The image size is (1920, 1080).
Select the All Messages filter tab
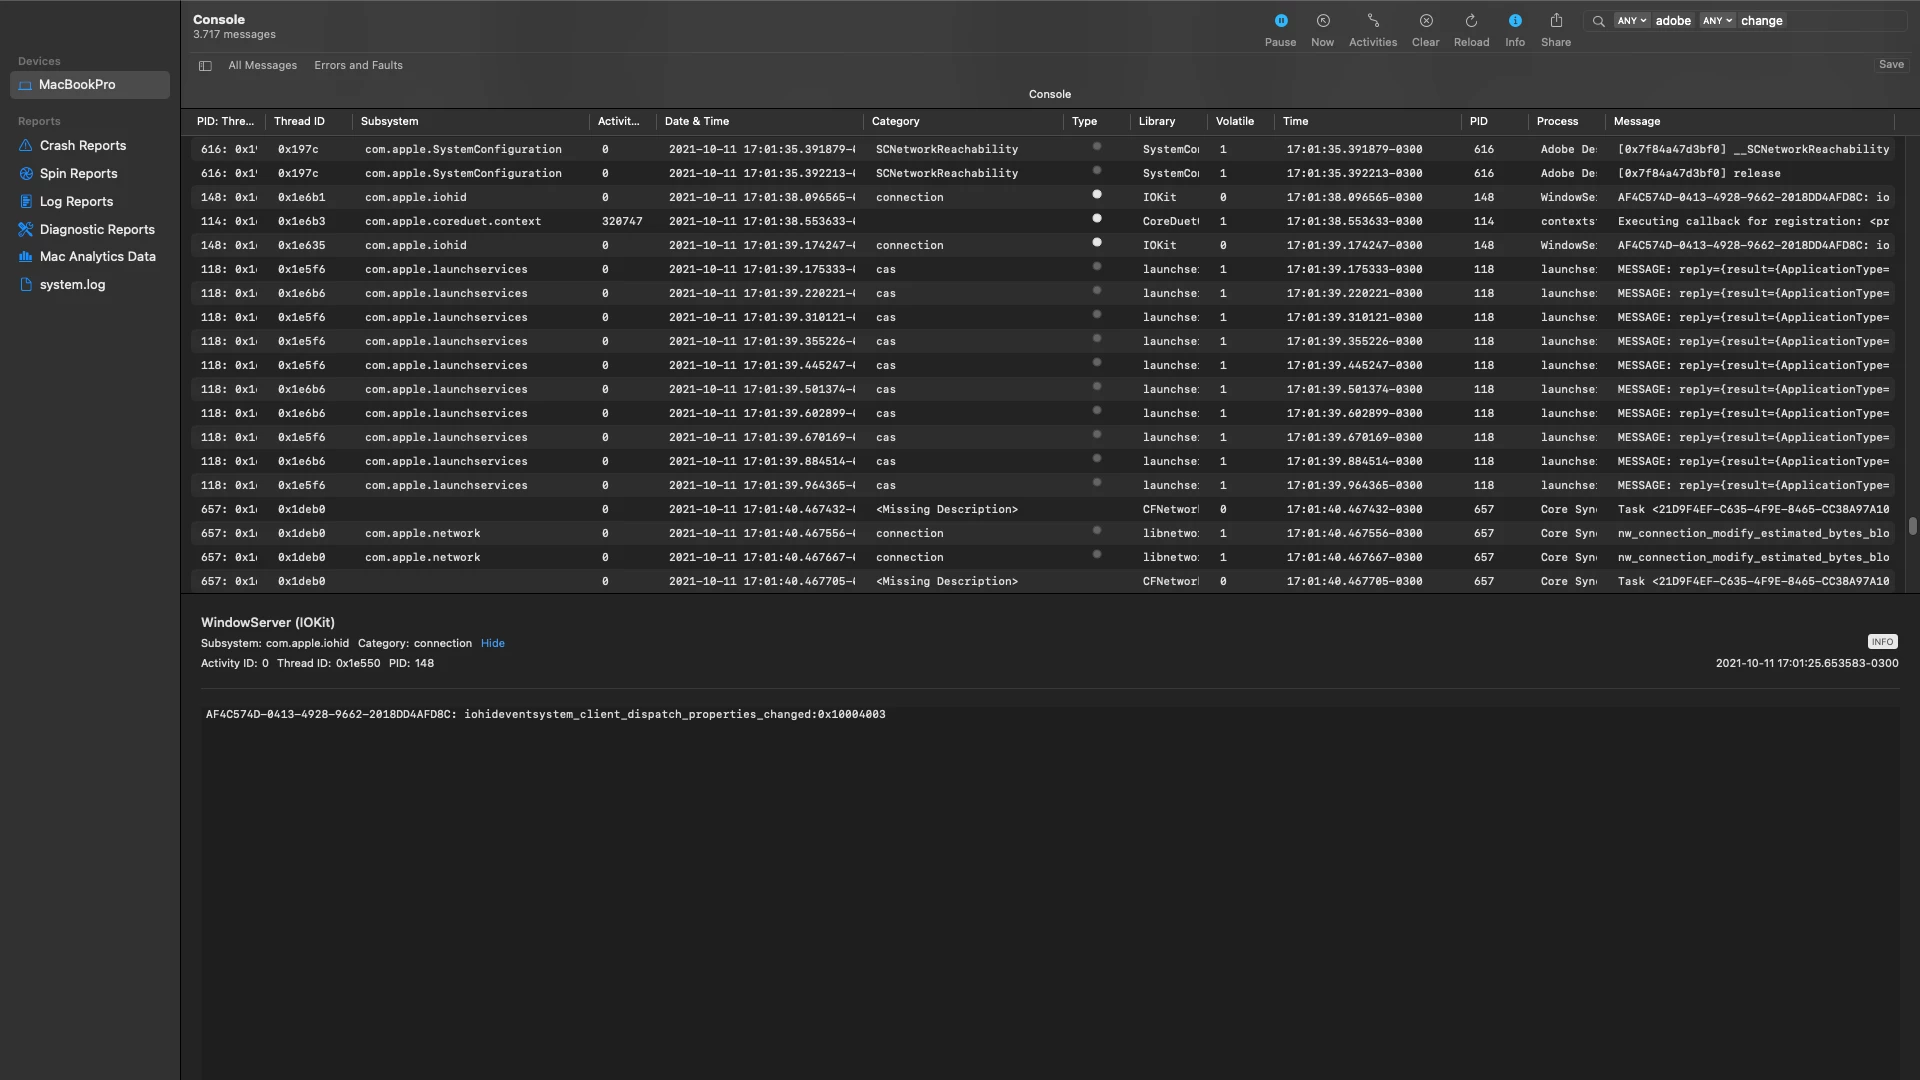[x=262, y=66]
